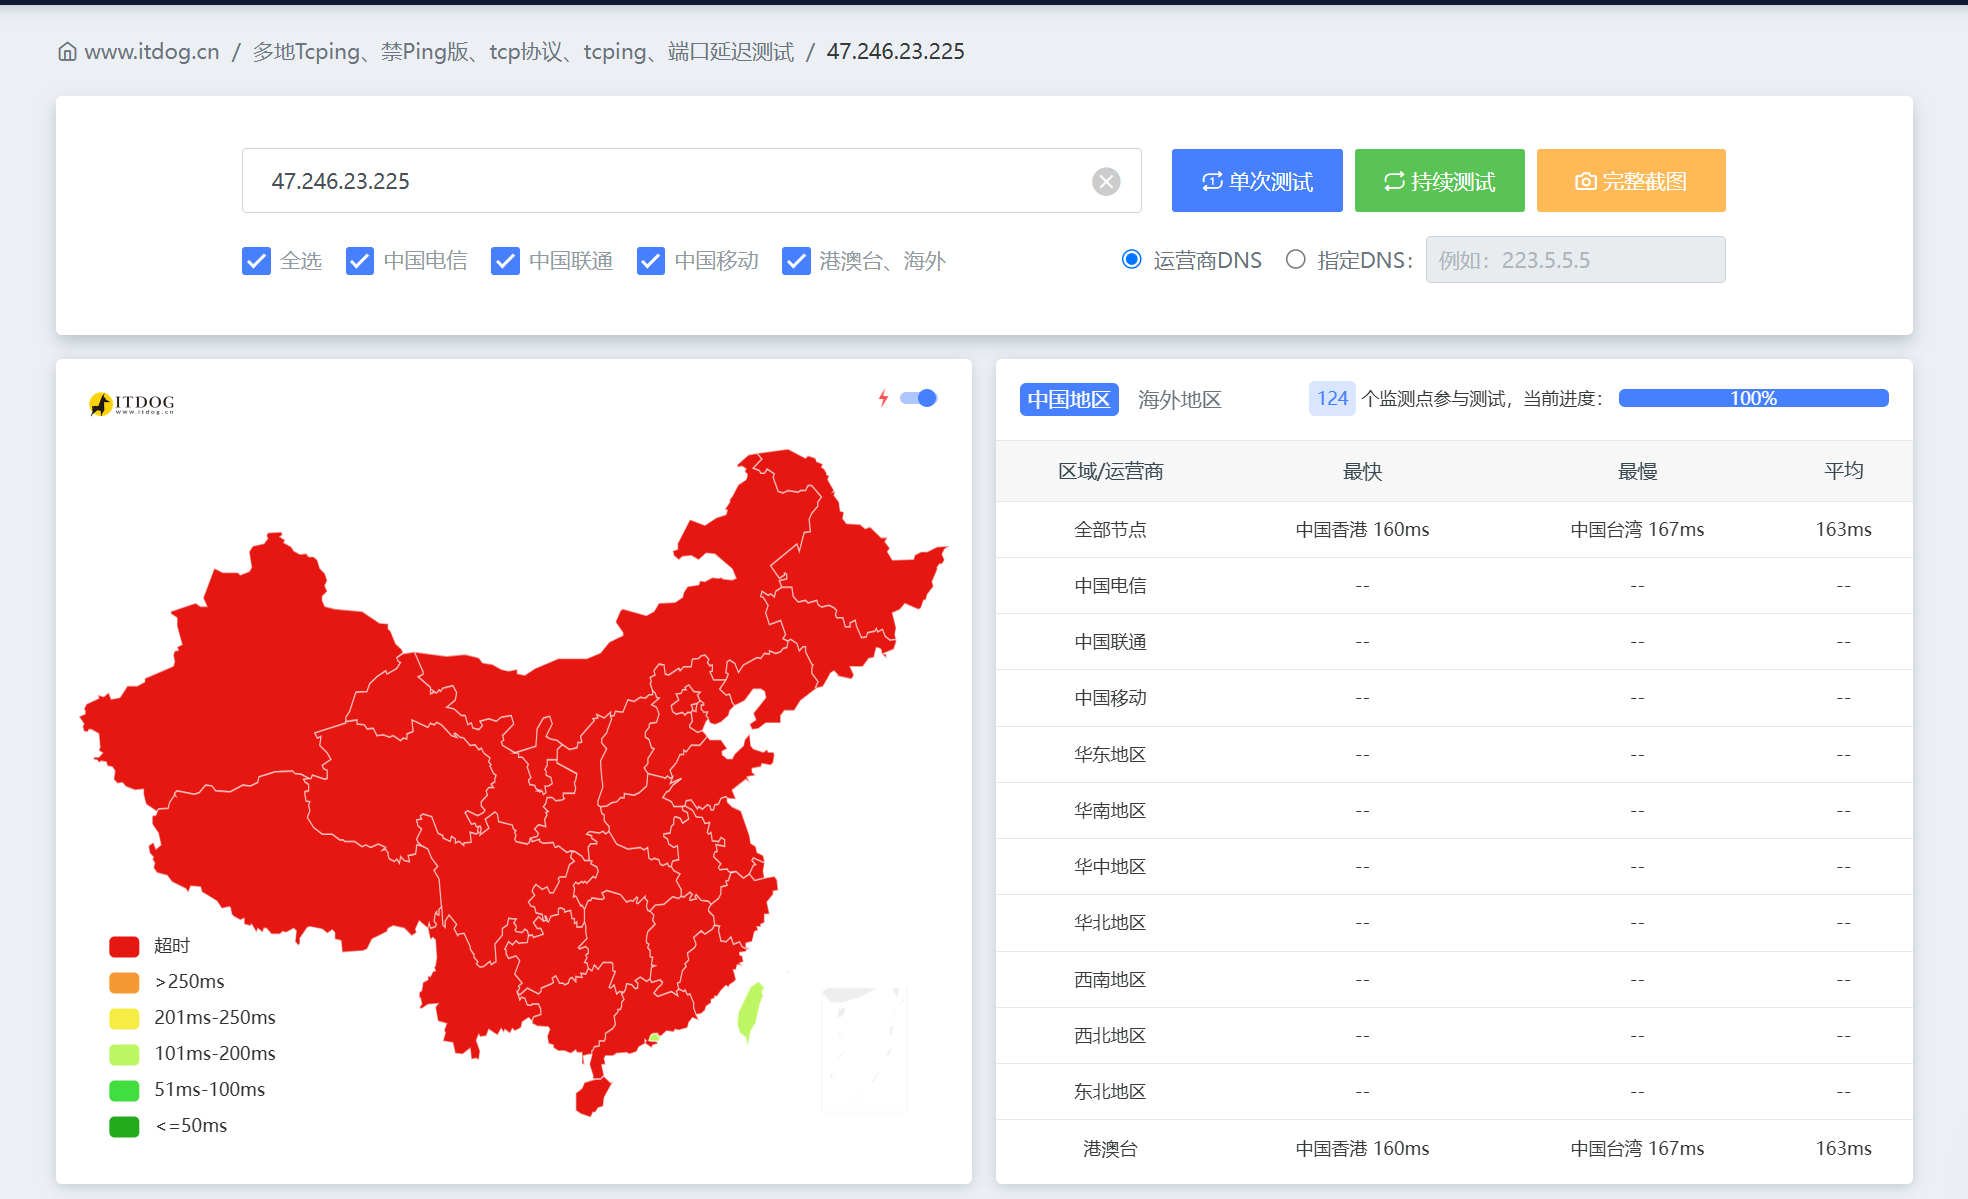Image resolution: width=1968 pixels, height=1199 pixels.
Task: Click 中国香港 160ms in 全部节点 row
Action: pos(1362,530)
